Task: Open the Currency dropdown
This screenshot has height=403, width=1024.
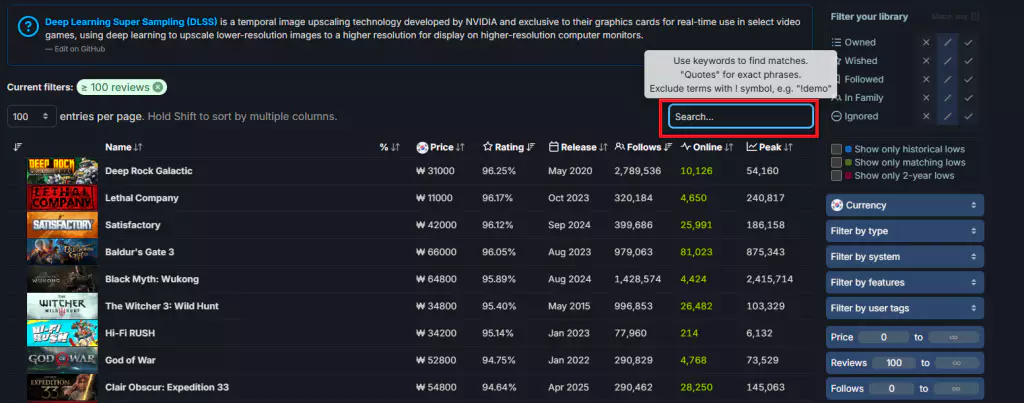Action: click(904, 205)
